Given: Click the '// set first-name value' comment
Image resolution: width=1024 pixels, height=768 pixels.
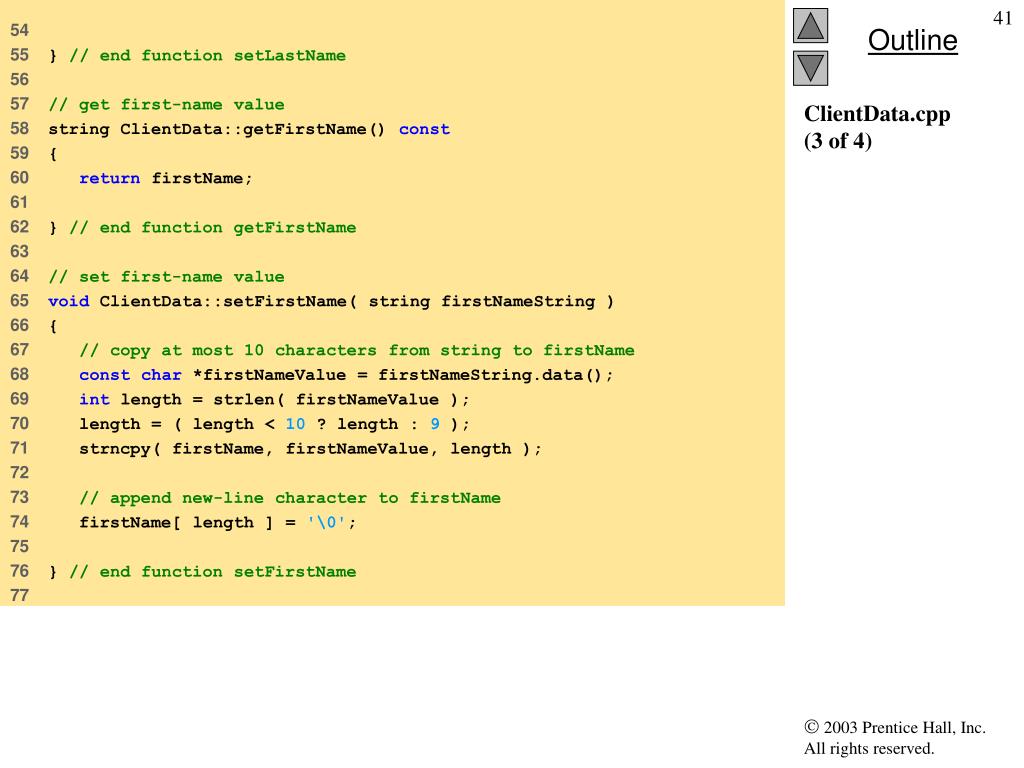Looking at the screenshot, I should (x=167, y=277).
